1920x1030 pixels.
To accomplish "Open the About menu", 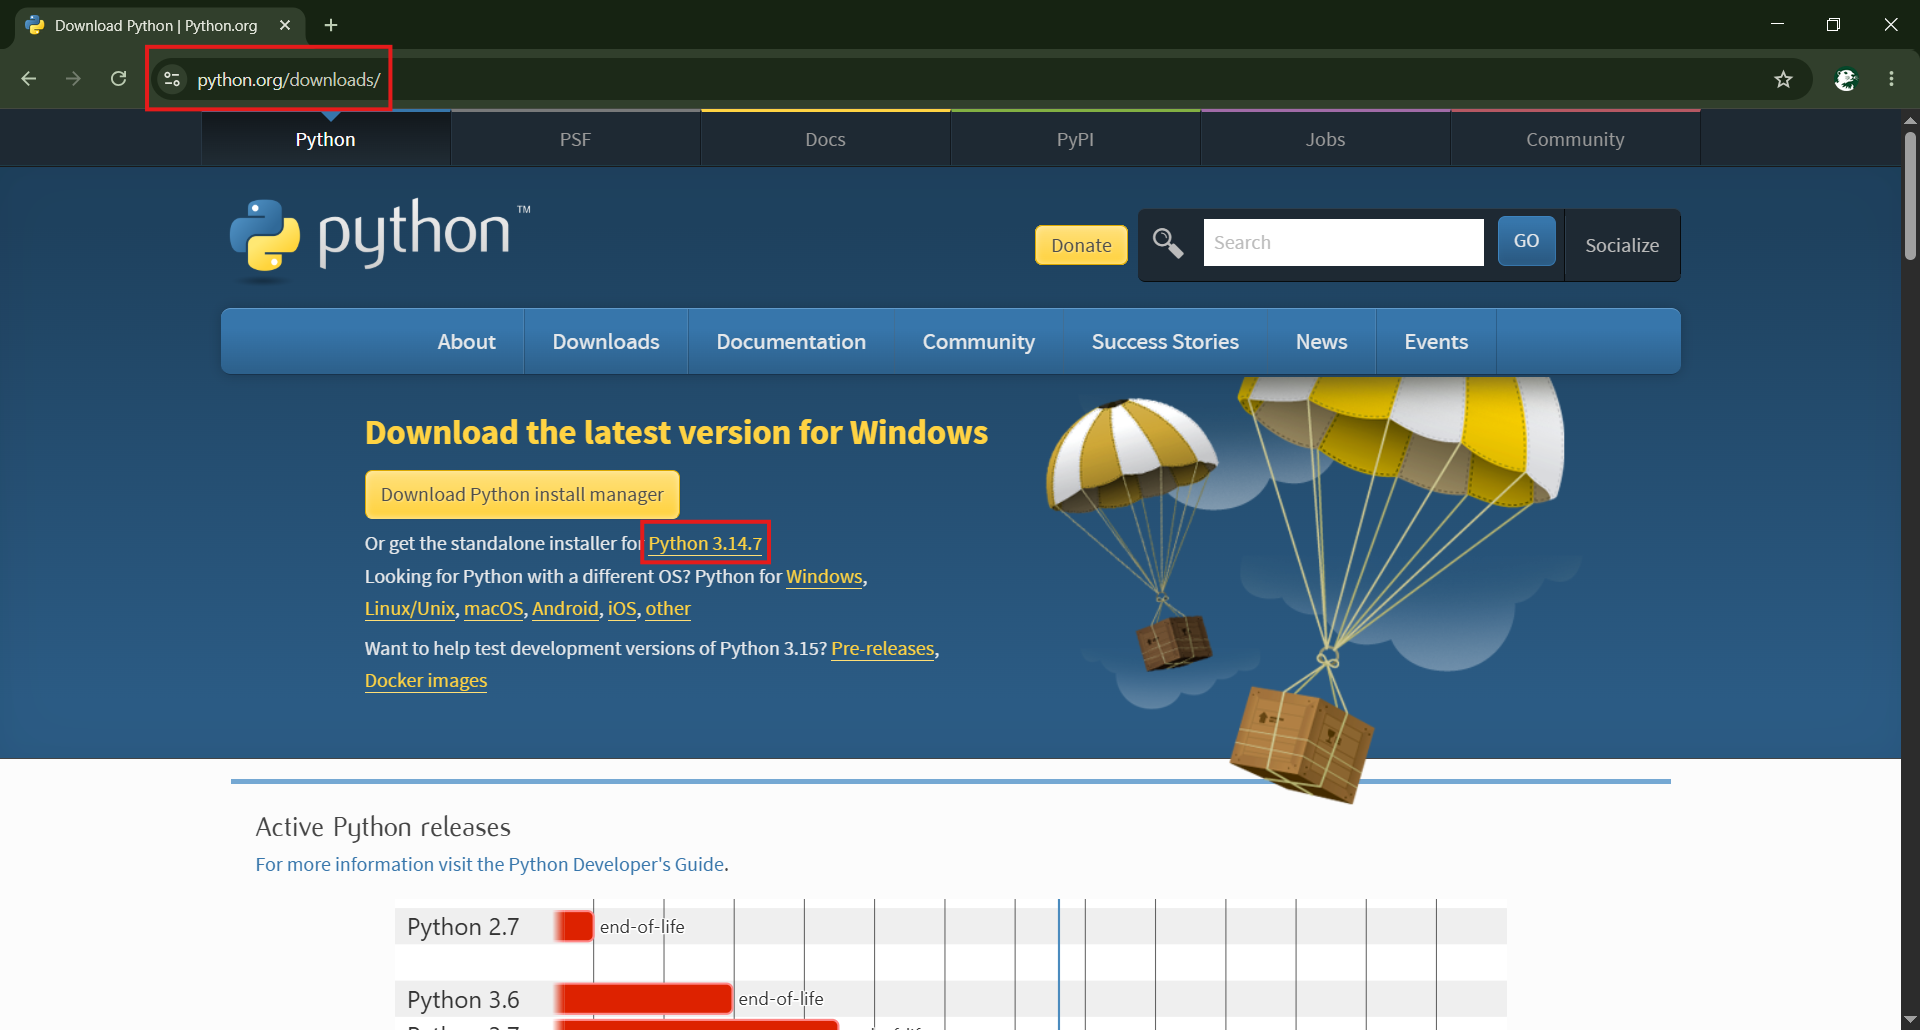I will coord(466,342).
